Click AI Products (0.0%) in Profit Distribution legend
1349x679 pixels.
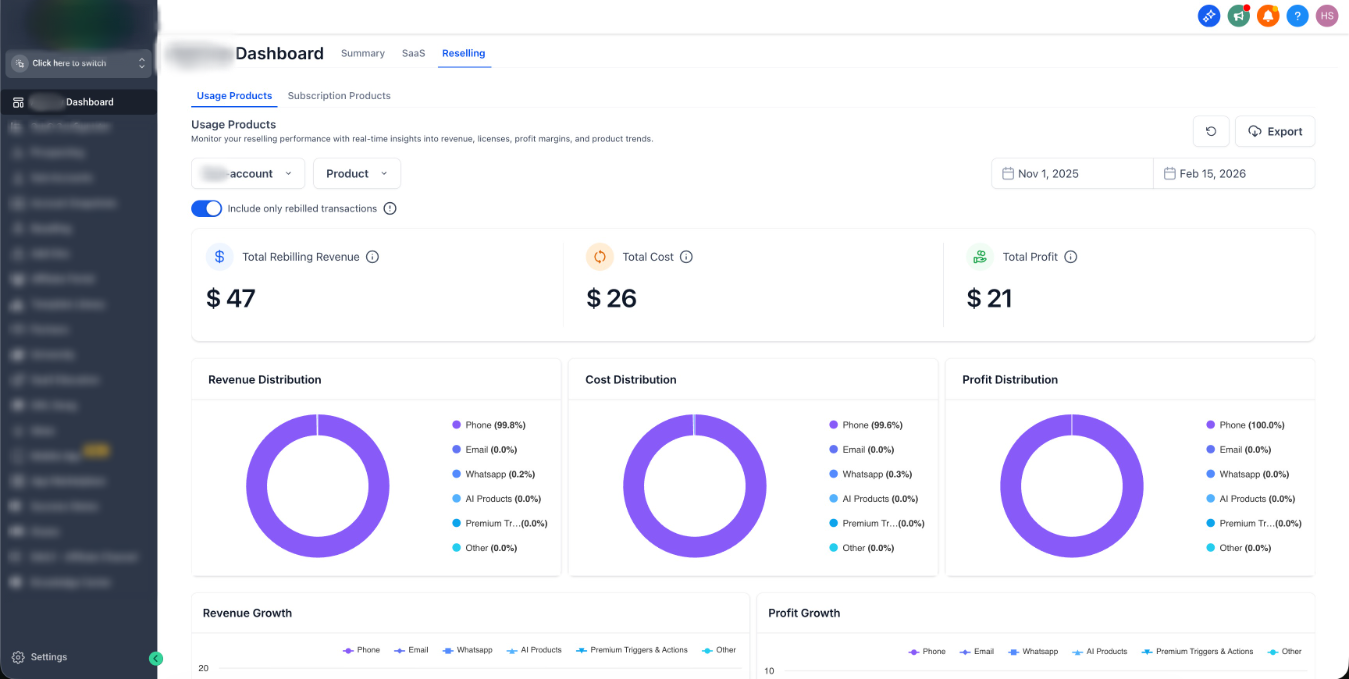[1250, 499]
